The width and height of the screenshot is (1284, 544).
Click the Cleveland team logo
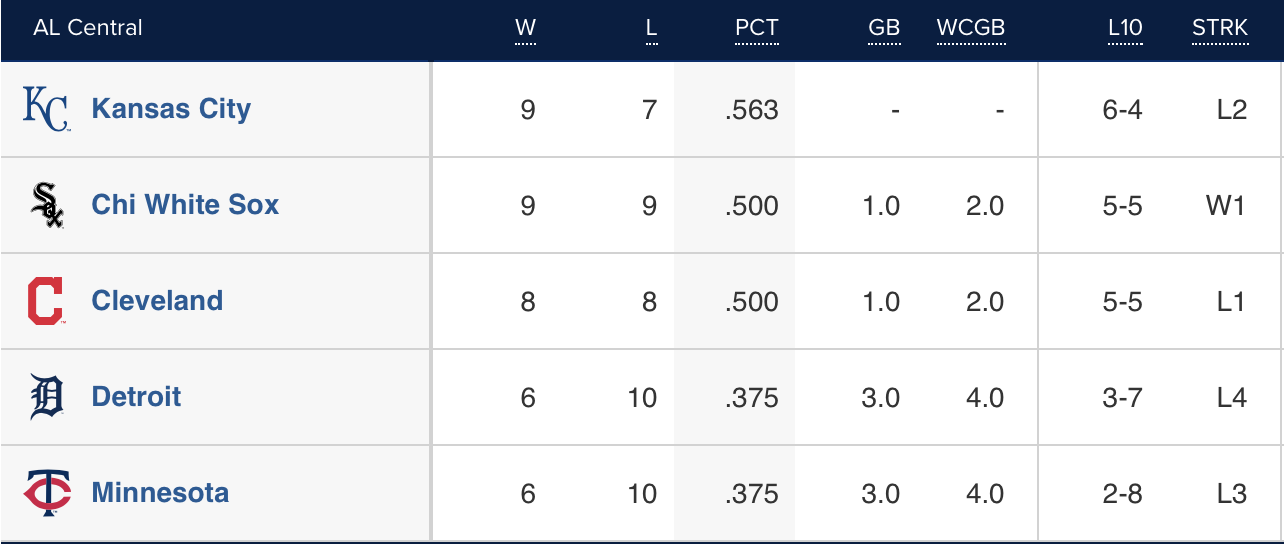(x=46, y=301)
